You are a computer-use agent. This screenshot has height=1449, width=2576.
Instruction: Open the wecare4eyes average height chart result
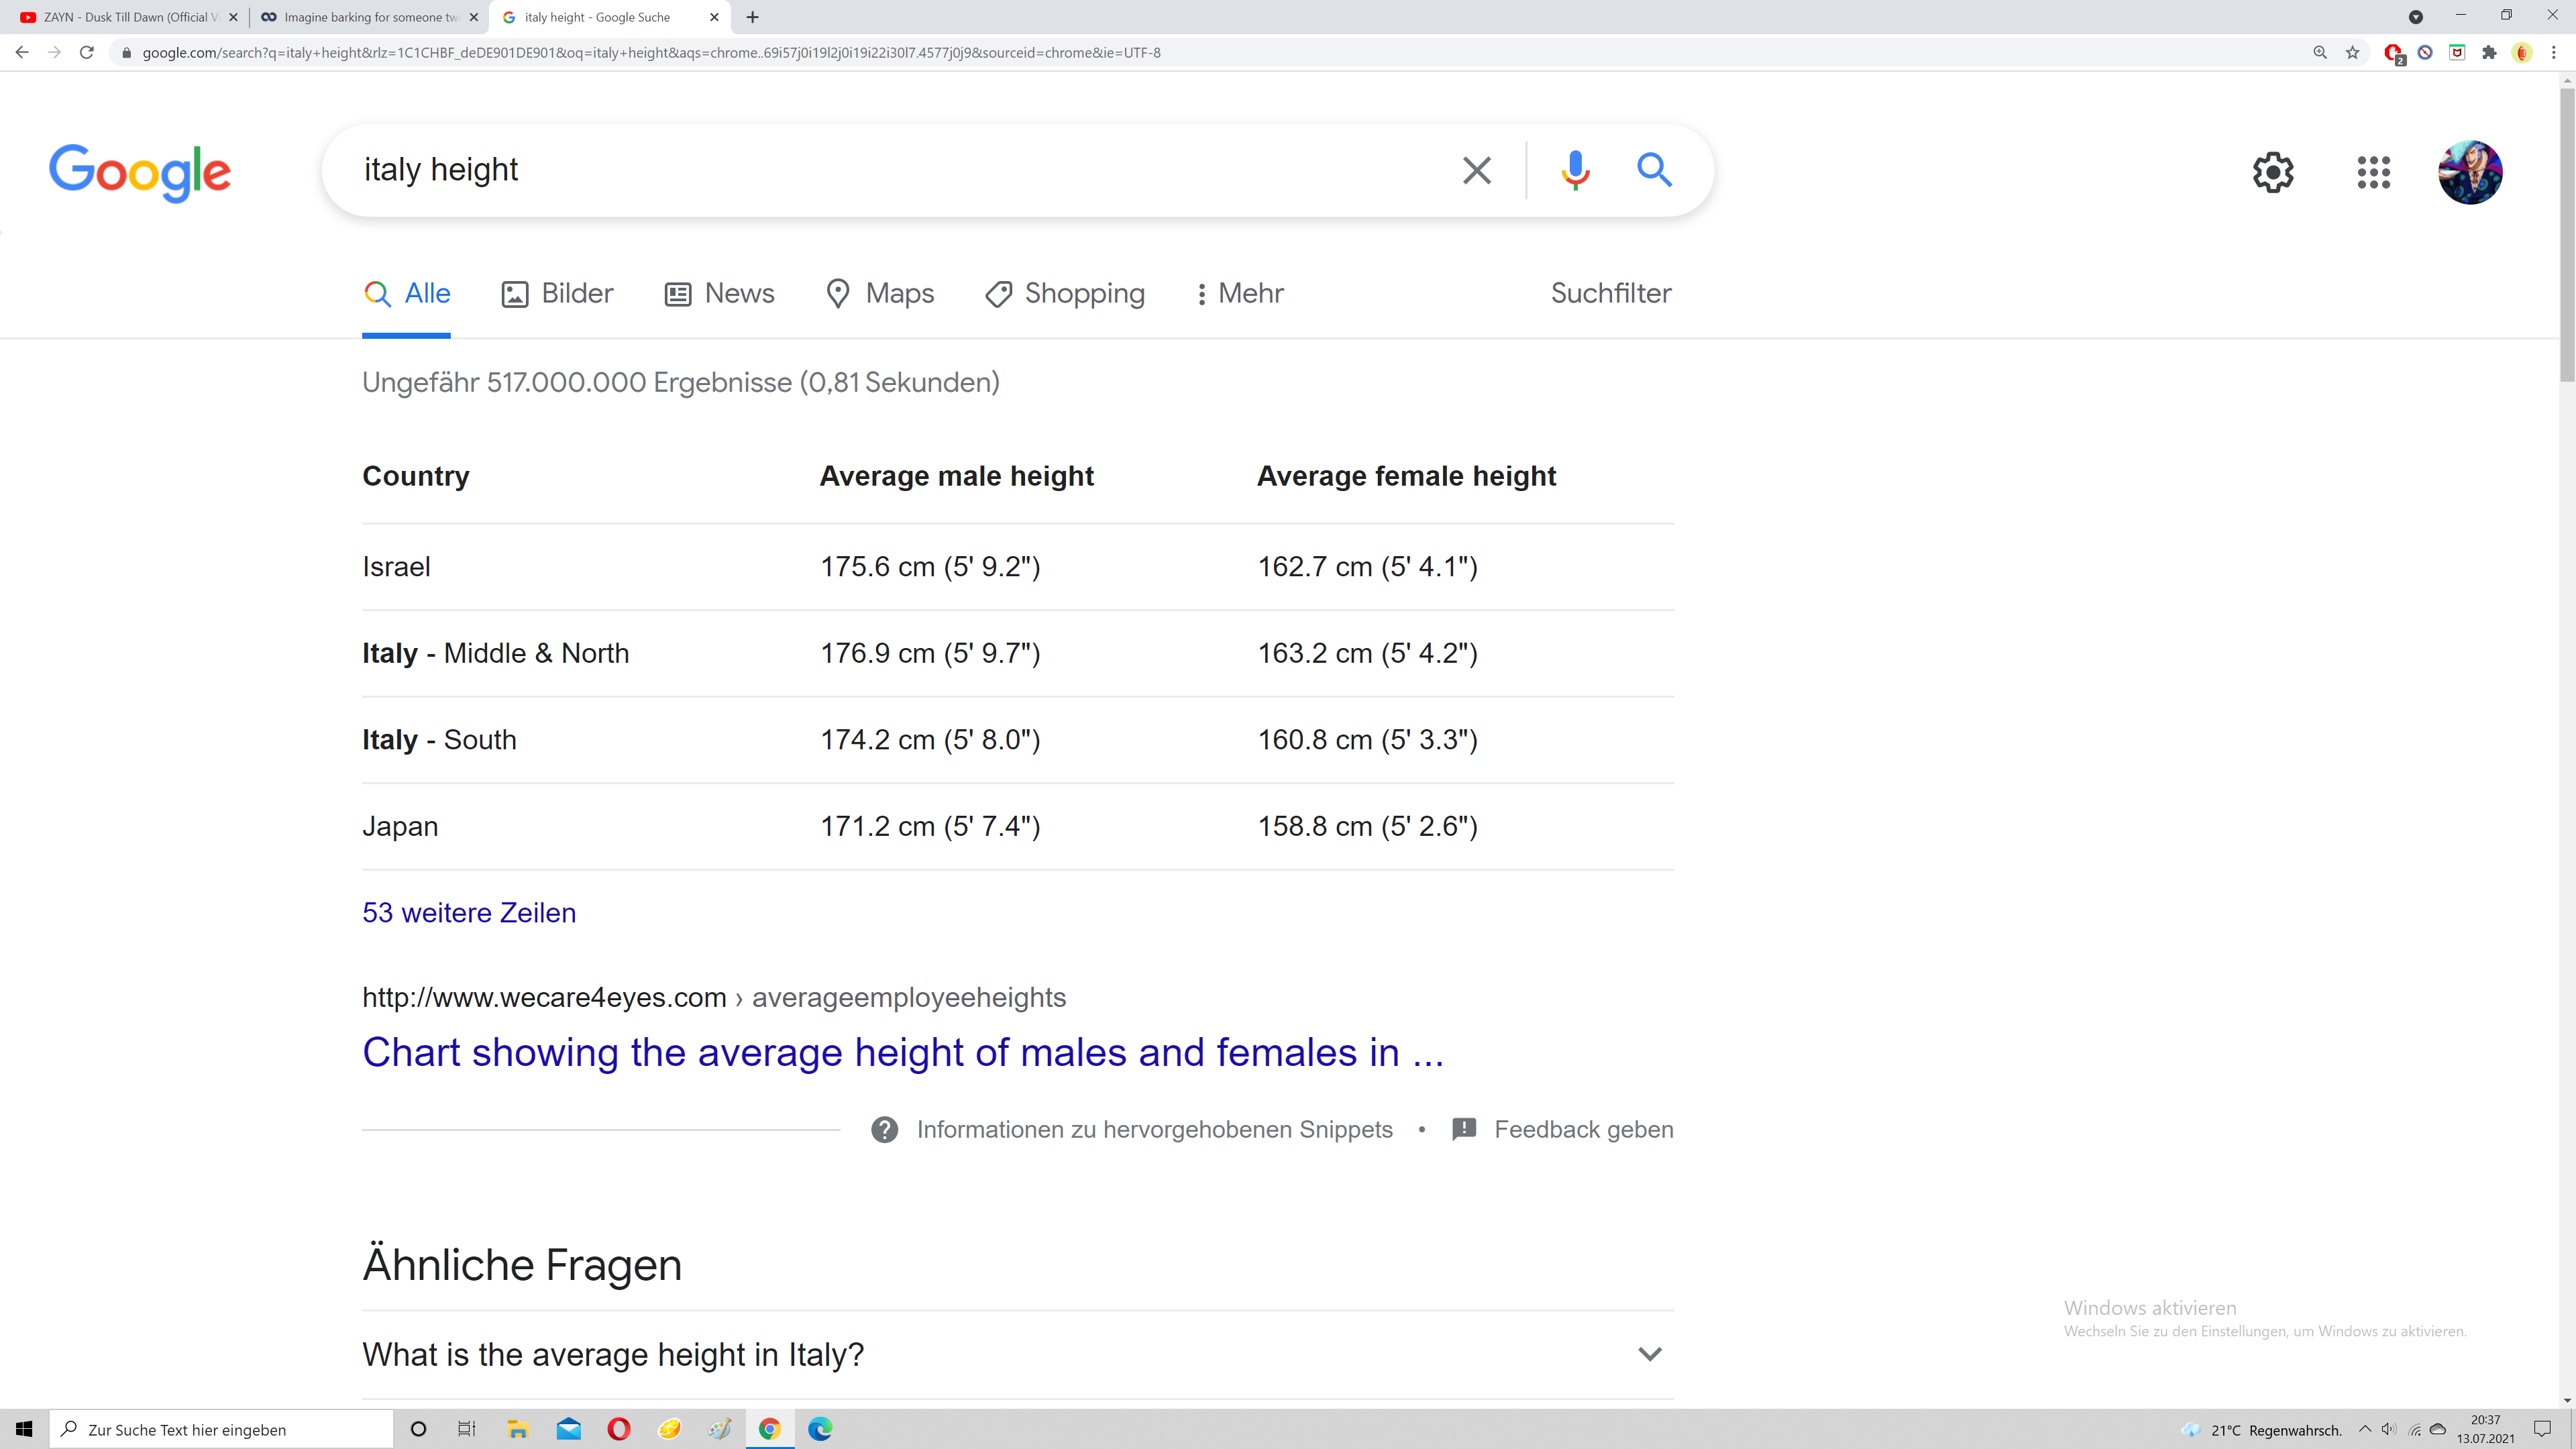point(903,1053)
